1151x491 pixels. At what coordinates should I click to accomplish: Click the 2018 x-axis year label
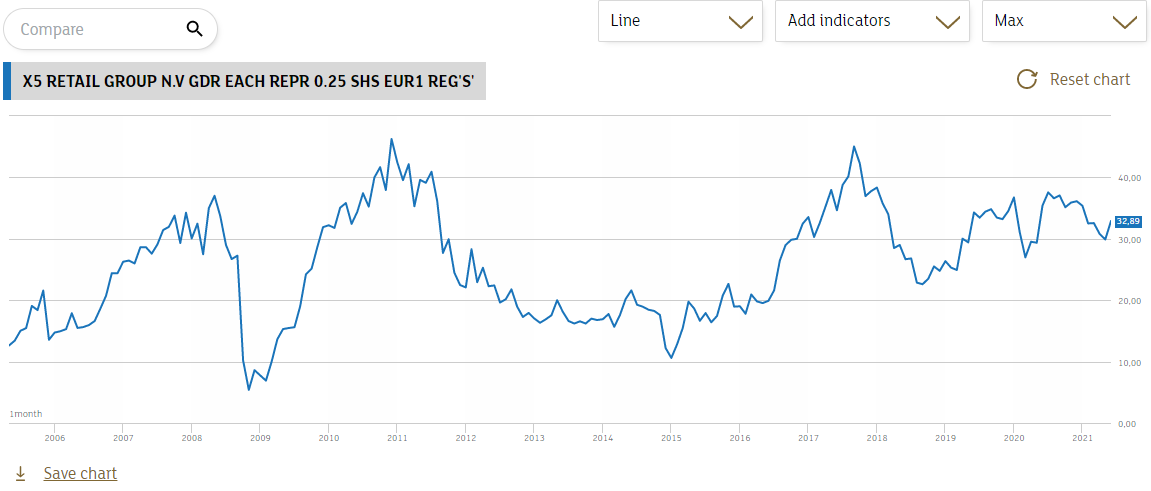876,438
